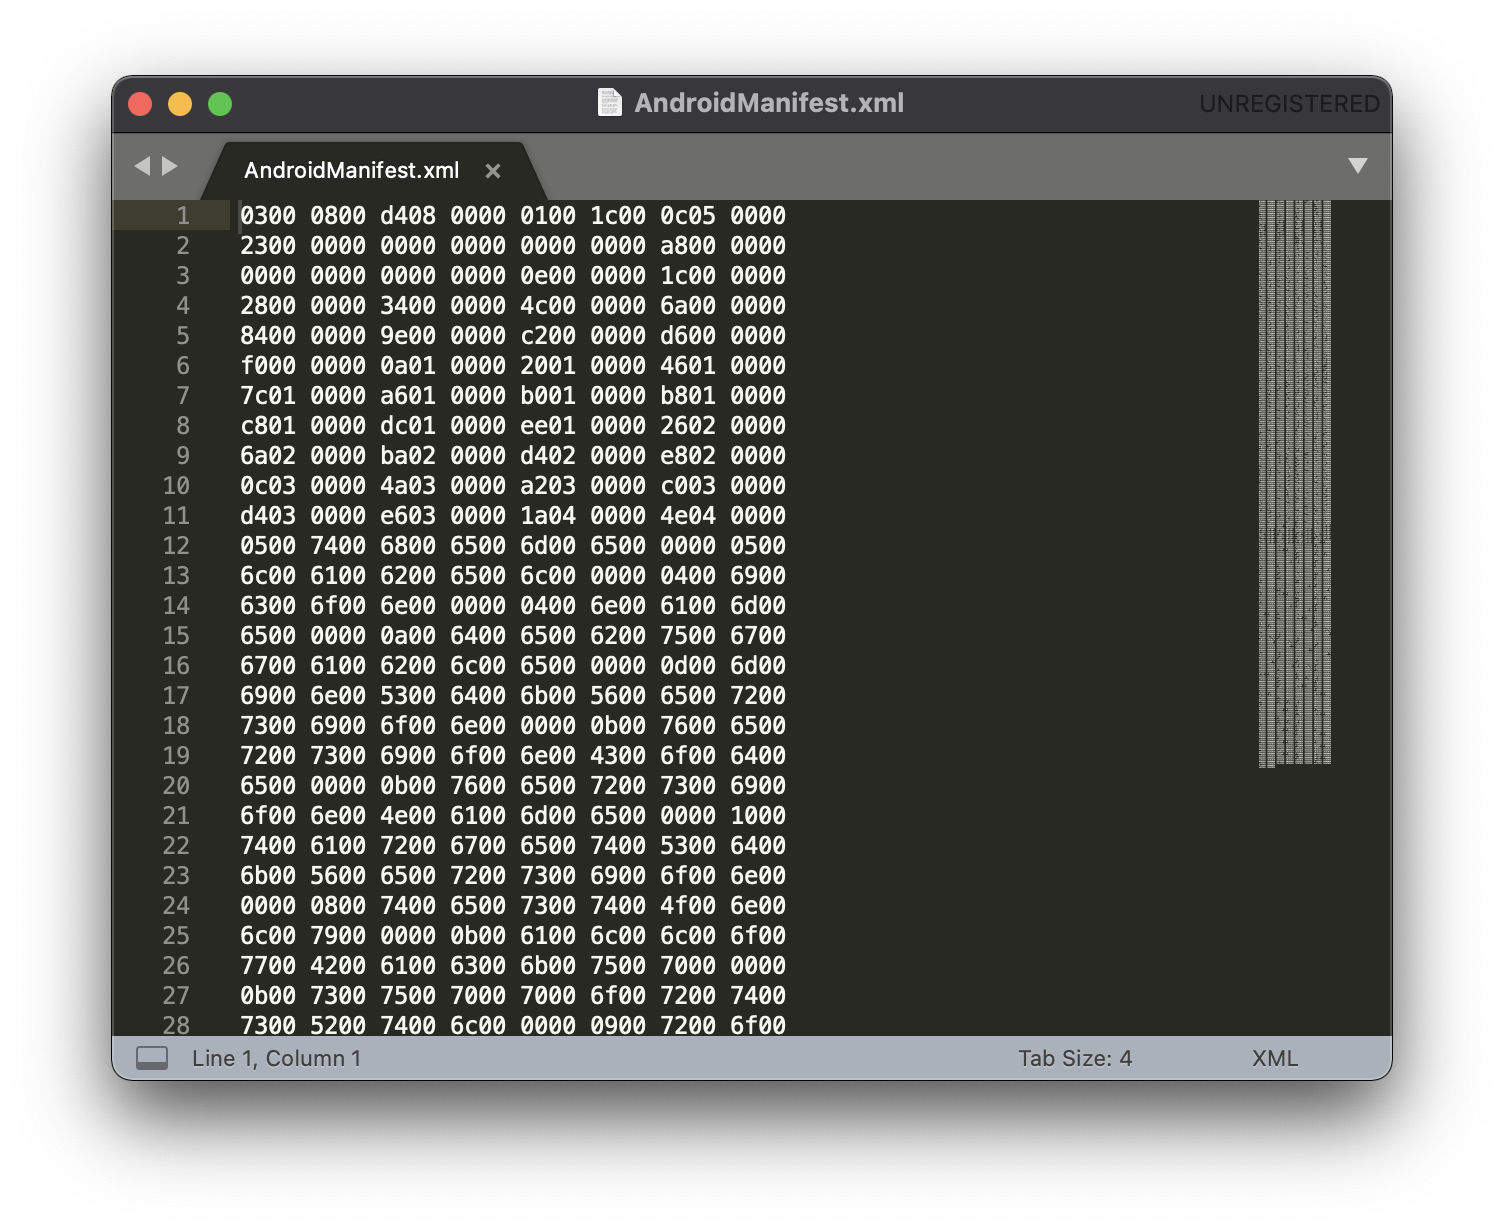Click hex value 7400 on line 12
Screen dimensions: 1504x1228
coord(338,545)
